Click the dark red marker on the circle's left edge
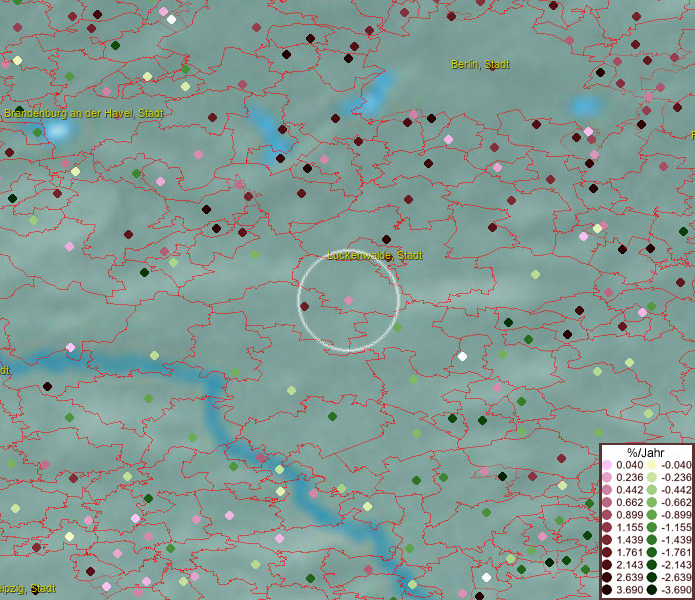 pyautogui.click(x=305, y=306)
